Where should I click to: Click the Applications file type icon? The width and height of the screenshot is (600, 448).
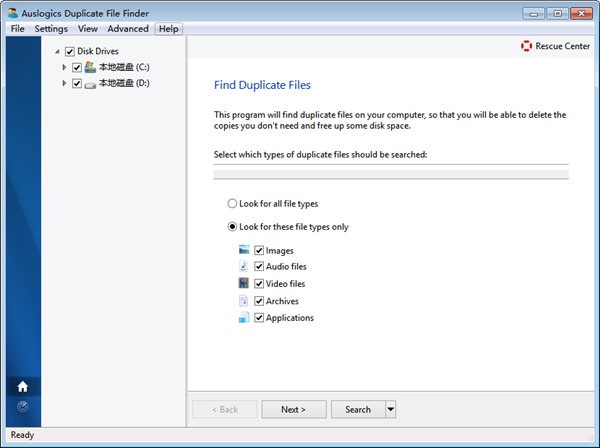tap(244, 318)
